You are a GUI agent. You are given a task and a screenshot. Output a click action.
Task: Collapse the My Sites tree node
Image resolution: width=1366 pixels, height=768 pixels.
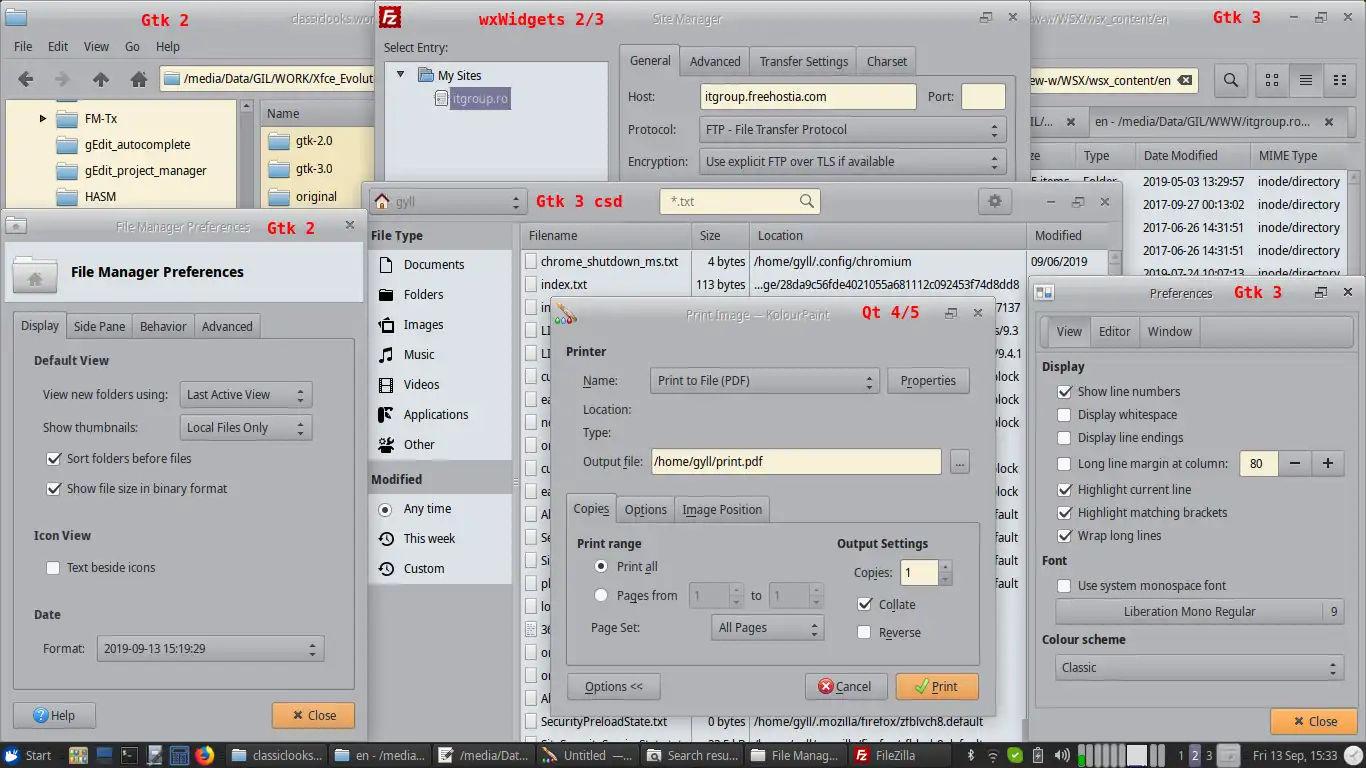400,75
